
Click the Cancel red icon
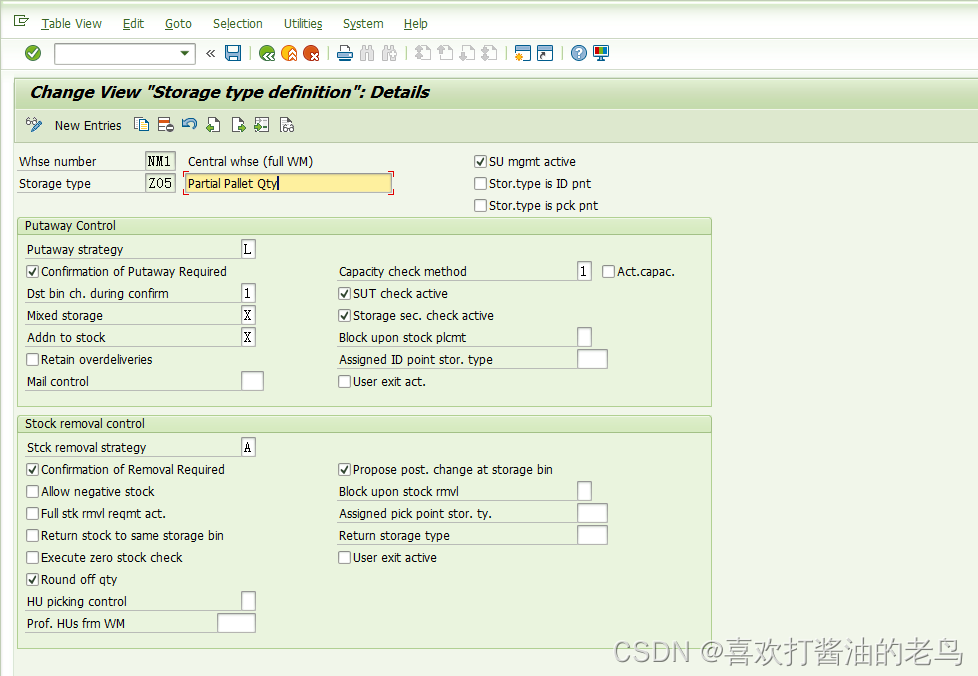click(x=311, y=53)
